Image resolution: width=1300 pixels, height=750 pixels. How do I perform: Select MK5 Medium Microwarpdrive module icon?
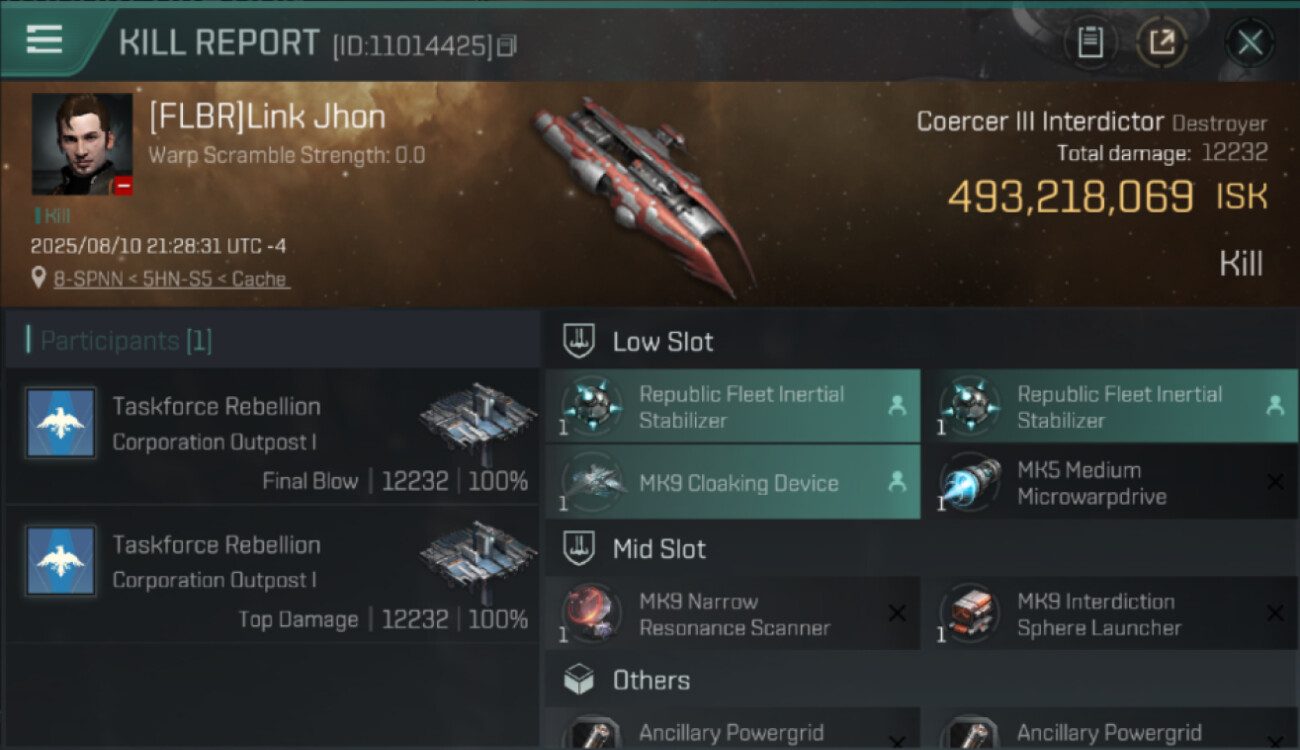point(970,483)
